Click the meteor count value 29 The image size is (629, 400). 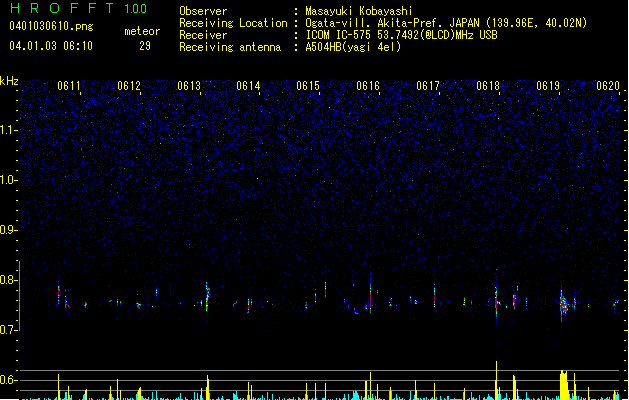pyautogui.click(x=145, y=46)
